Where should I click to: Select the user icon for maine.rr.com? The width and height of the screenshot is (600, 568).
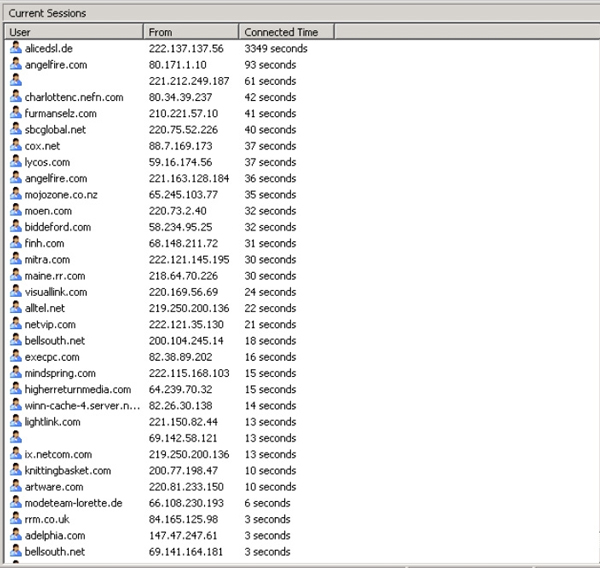(16, 275)
